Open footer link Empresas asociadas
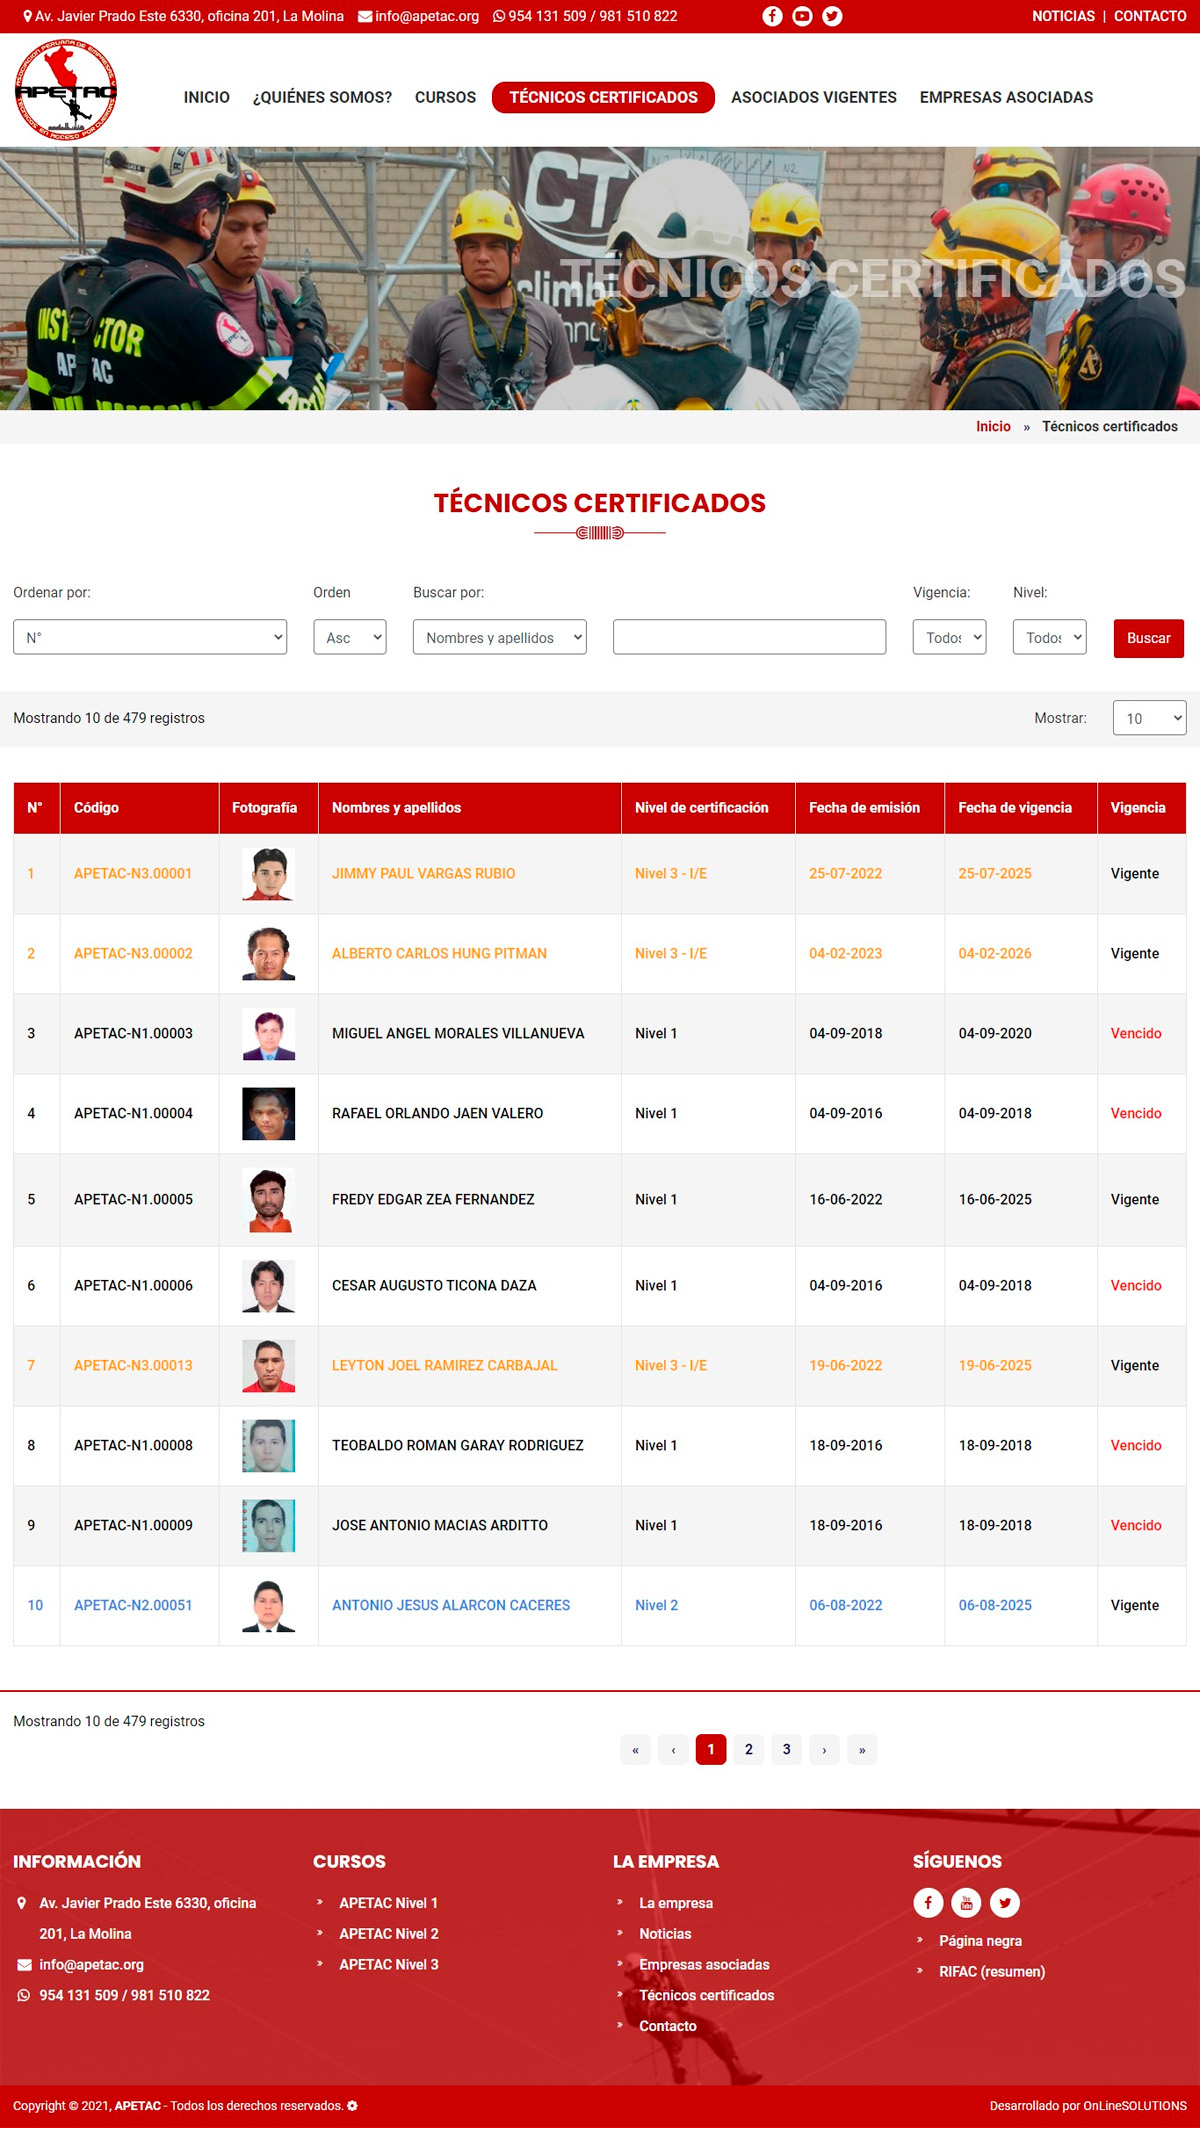 [x=704, y=1964]
